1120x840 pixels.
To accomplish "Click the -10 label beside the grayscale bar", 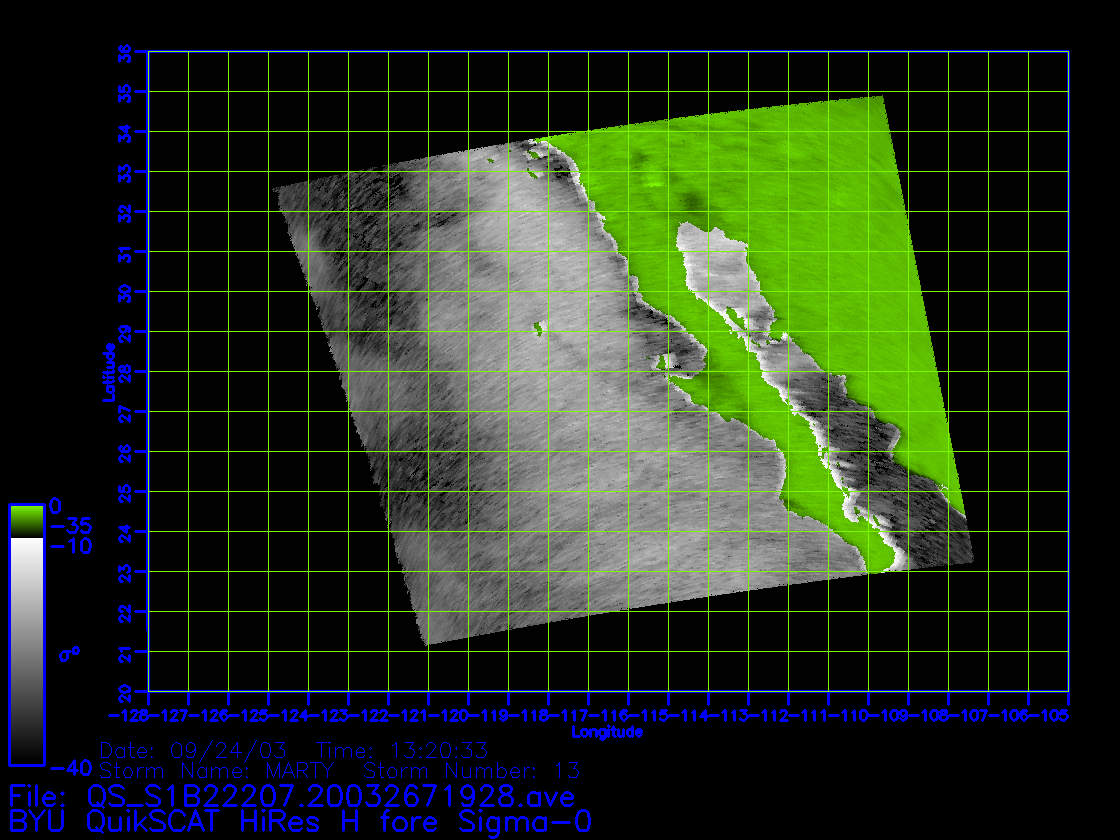I will (71, 547).
